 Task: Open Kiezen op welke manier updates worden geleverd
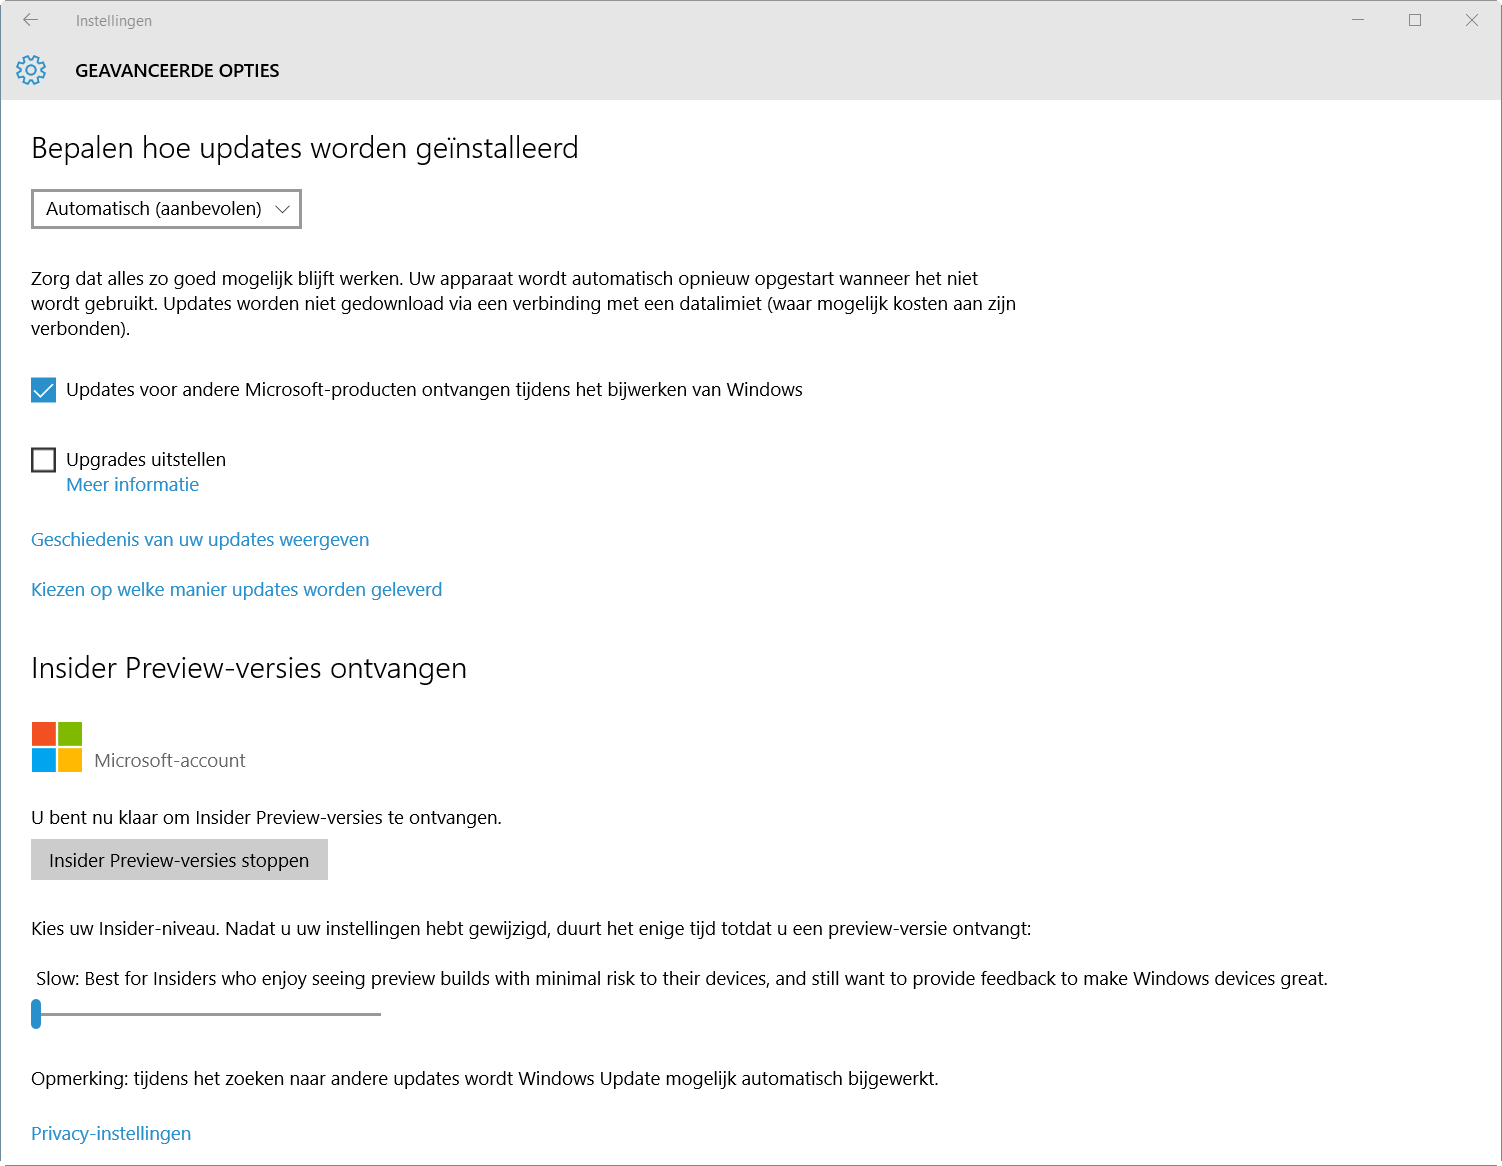[236, 590]
